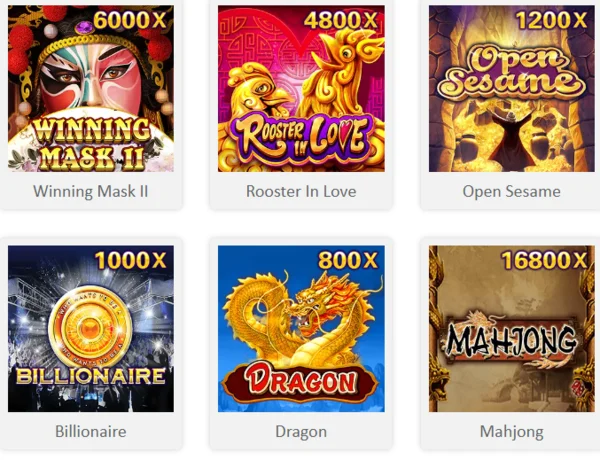Open the Winning Mask II game thumbnail
The image size is (600, 460).
point(91,88)
